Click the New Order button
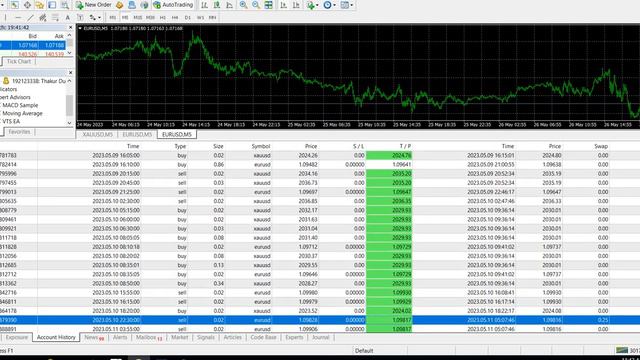This screenshot has width=640, height=360. (93, 5)
